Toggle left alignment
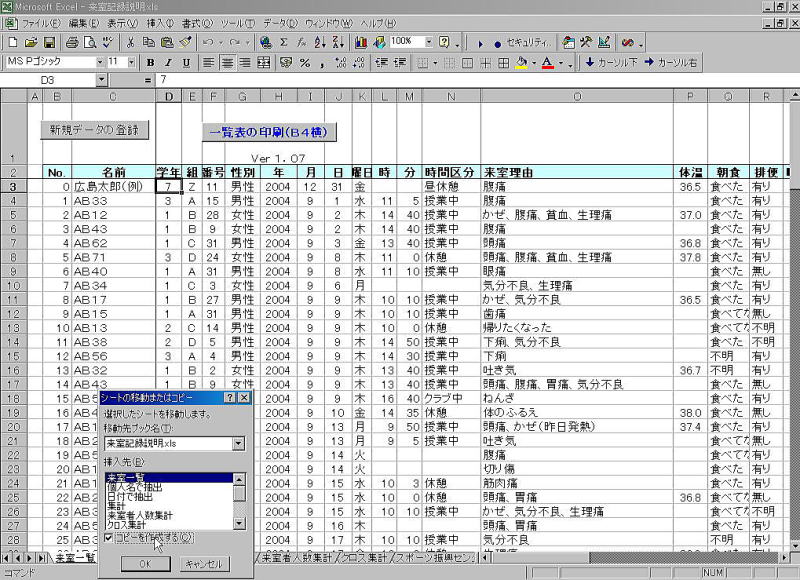Screen dimensions: 800x580 208,63
